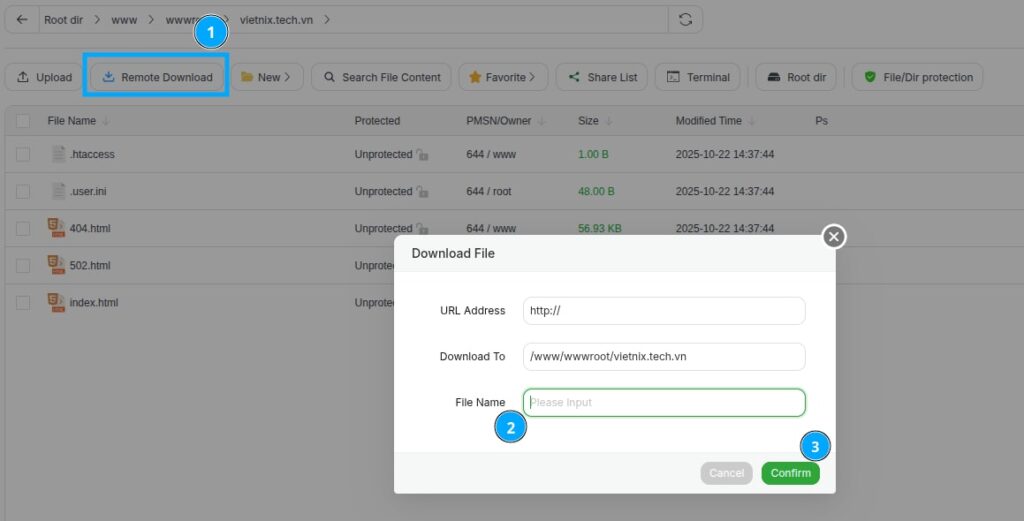
Task: Click the lock icon on the 404.html row
Action: click(x=423, y=229)
